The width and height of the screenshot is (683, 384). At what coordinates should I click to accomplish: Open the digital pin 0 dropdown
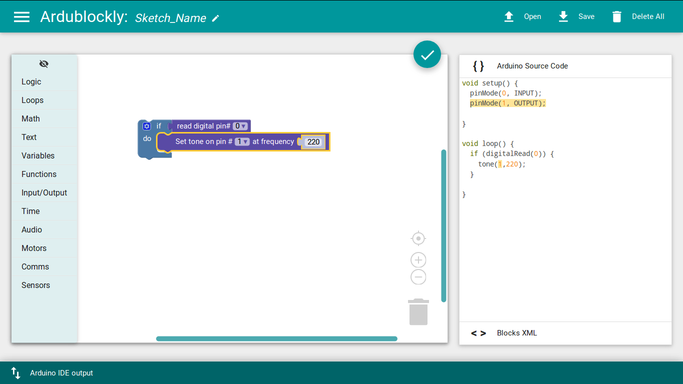tap(240, 126)
